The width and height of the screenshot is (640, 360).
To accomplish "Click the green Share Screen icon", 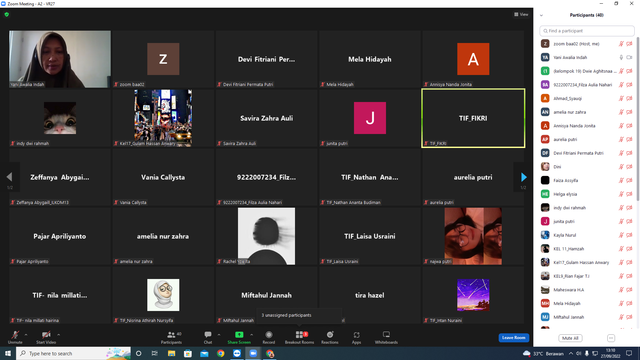I will [x=239, y=335].
